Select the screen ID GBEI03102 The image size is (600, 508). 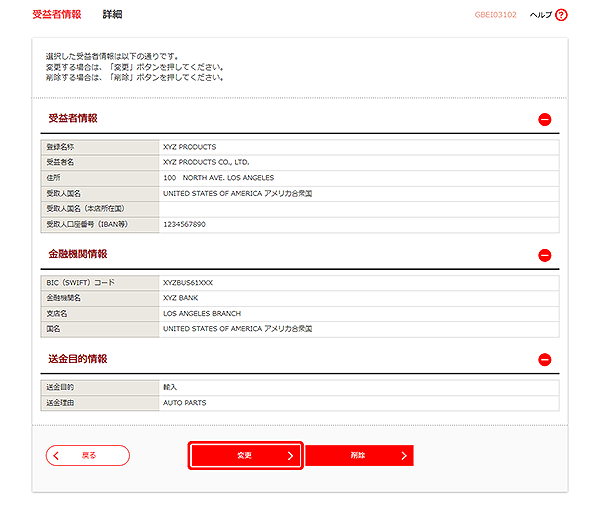[496, 15]
